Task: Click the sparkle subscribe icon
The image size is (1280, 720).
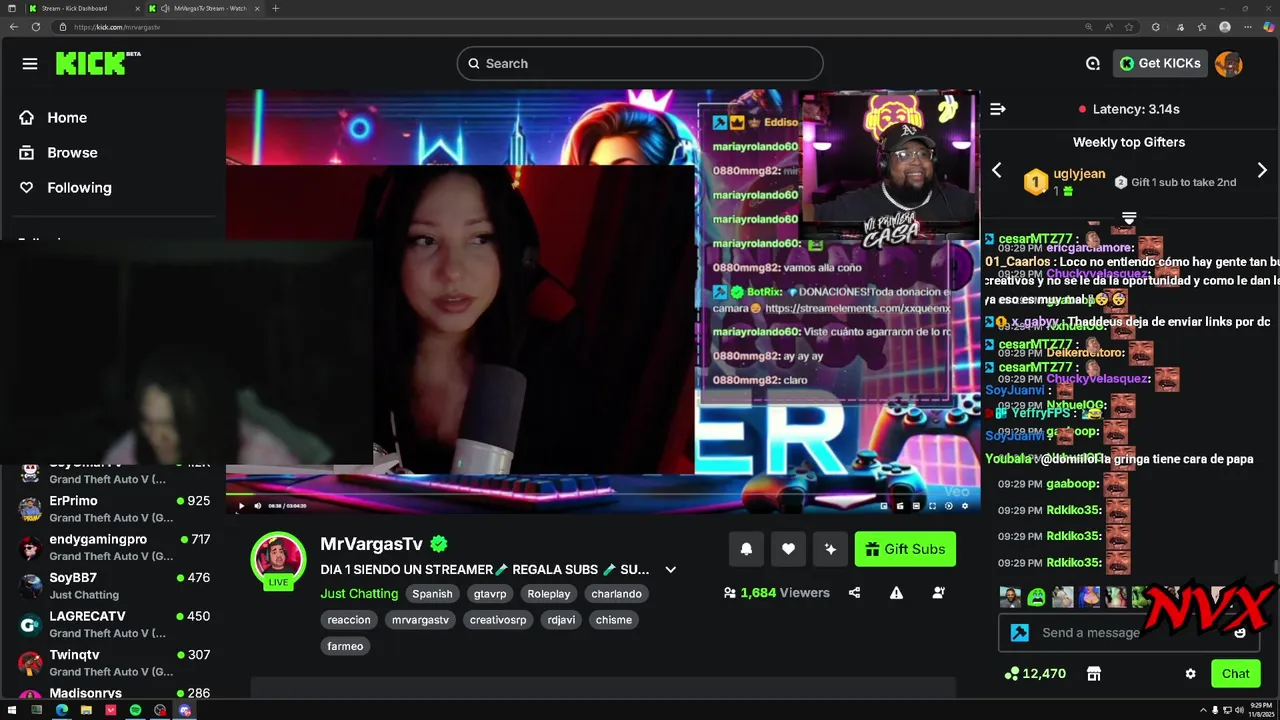Action: [x=830, y=549]
